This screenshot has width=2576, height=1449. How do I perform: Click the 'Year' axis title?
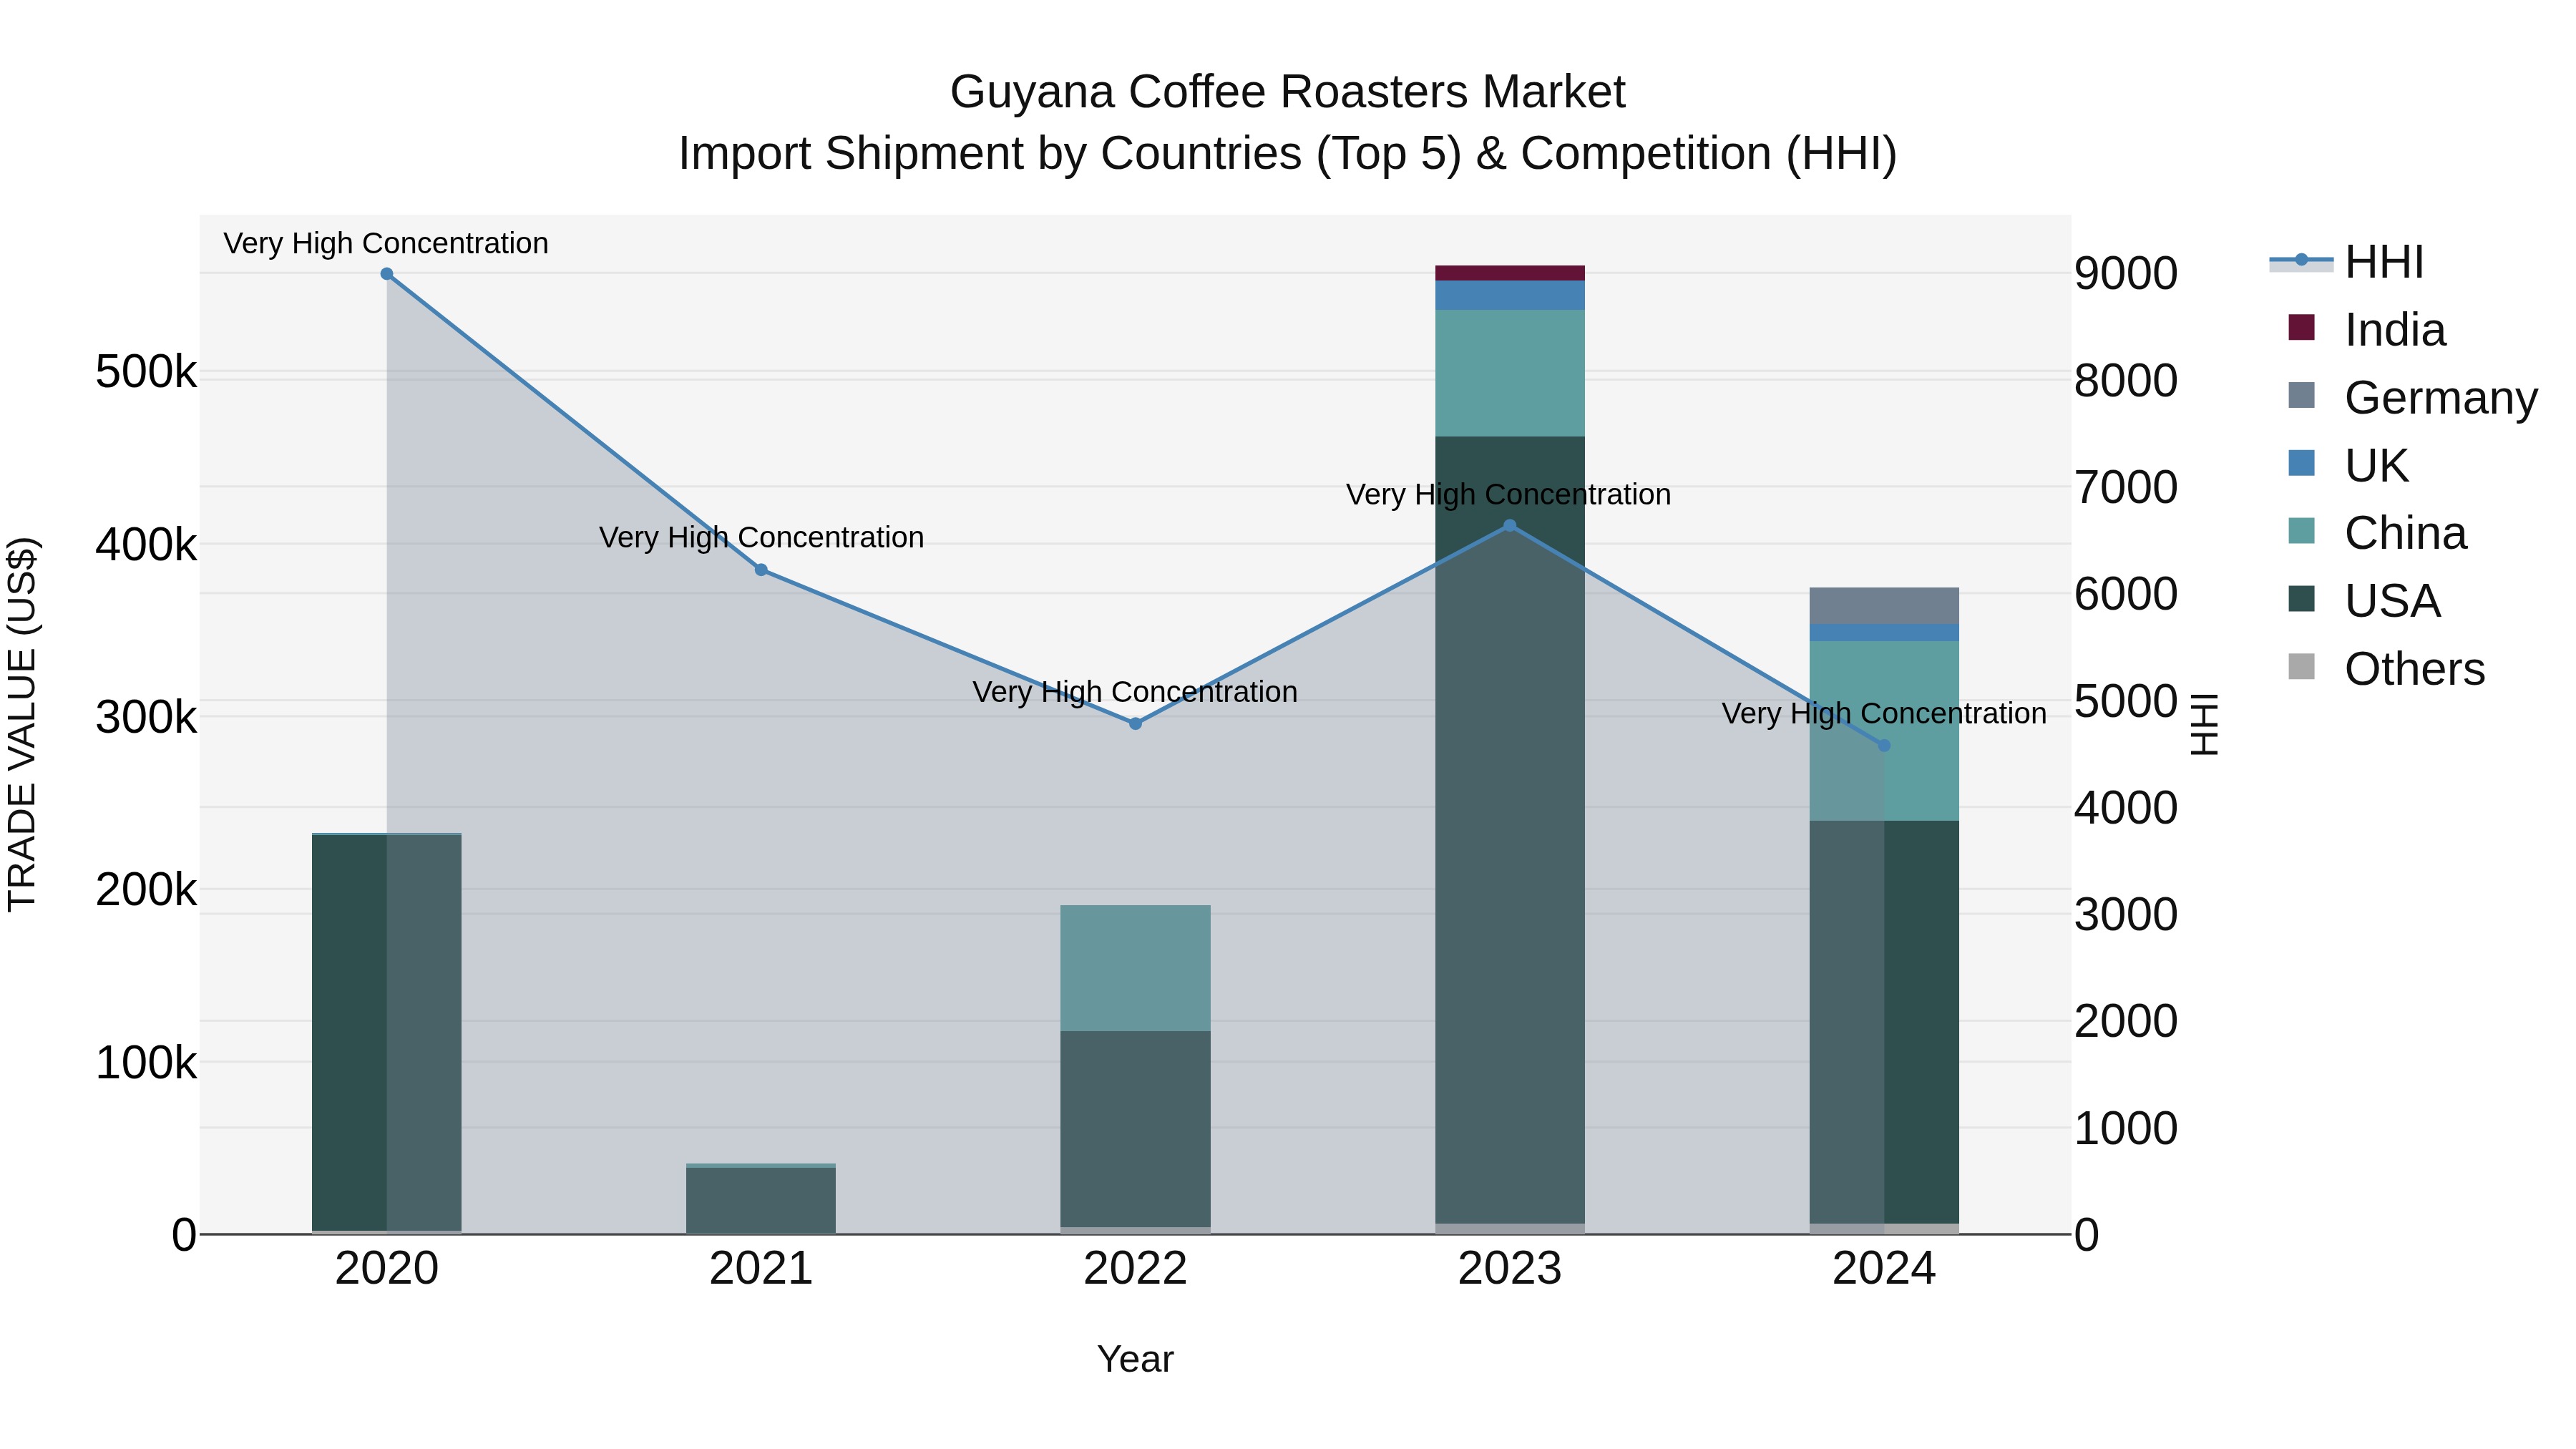(x=1135, y=1360)
